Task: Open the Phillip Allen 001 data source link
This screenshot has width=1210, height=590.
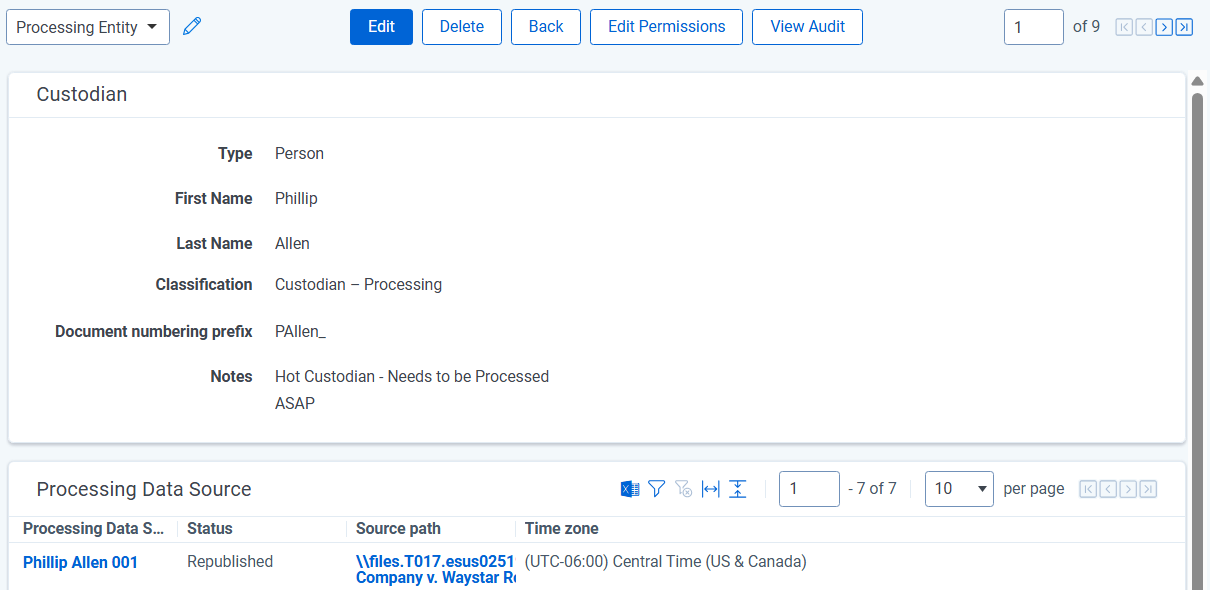Action: point(80,563)
